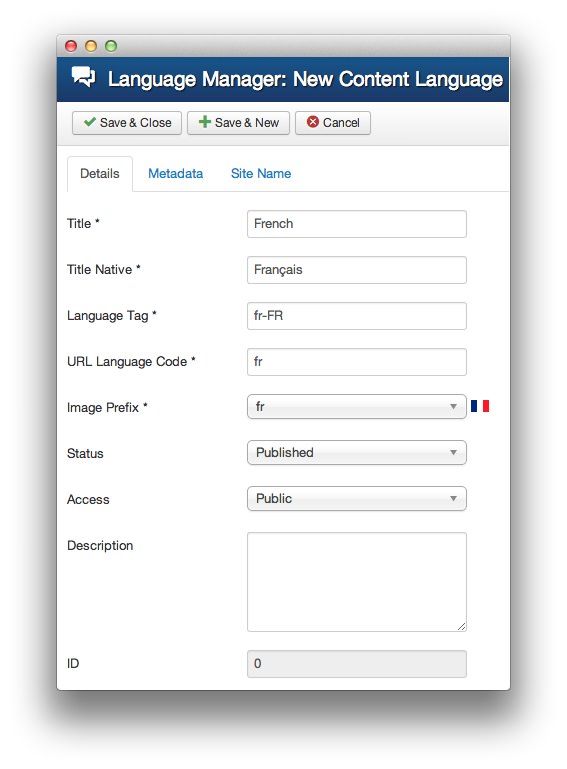Minimize the window with the yellow button
This screenshot has height=769, width=567.
91,46
